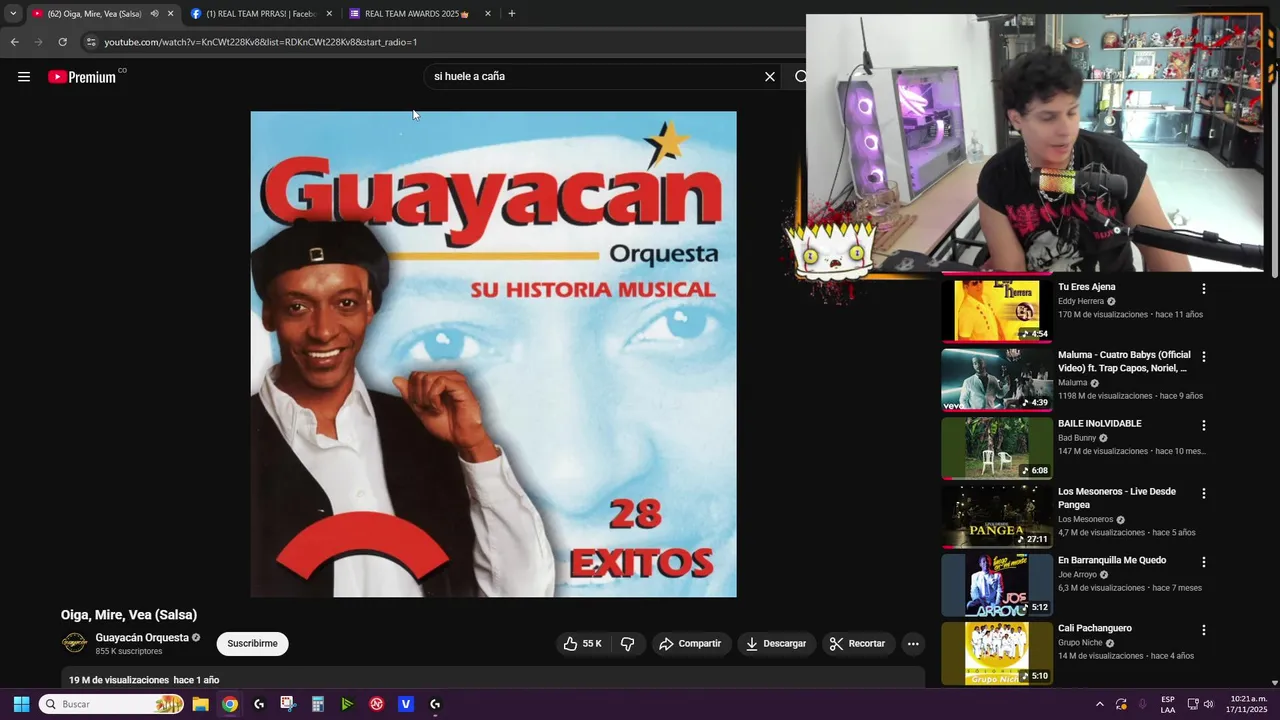The width and height of the screenshot is (1280, 720).
Task: Open more actions ellipsis beside Recortar
Action: pyautogui.click(x=913, y=644)
